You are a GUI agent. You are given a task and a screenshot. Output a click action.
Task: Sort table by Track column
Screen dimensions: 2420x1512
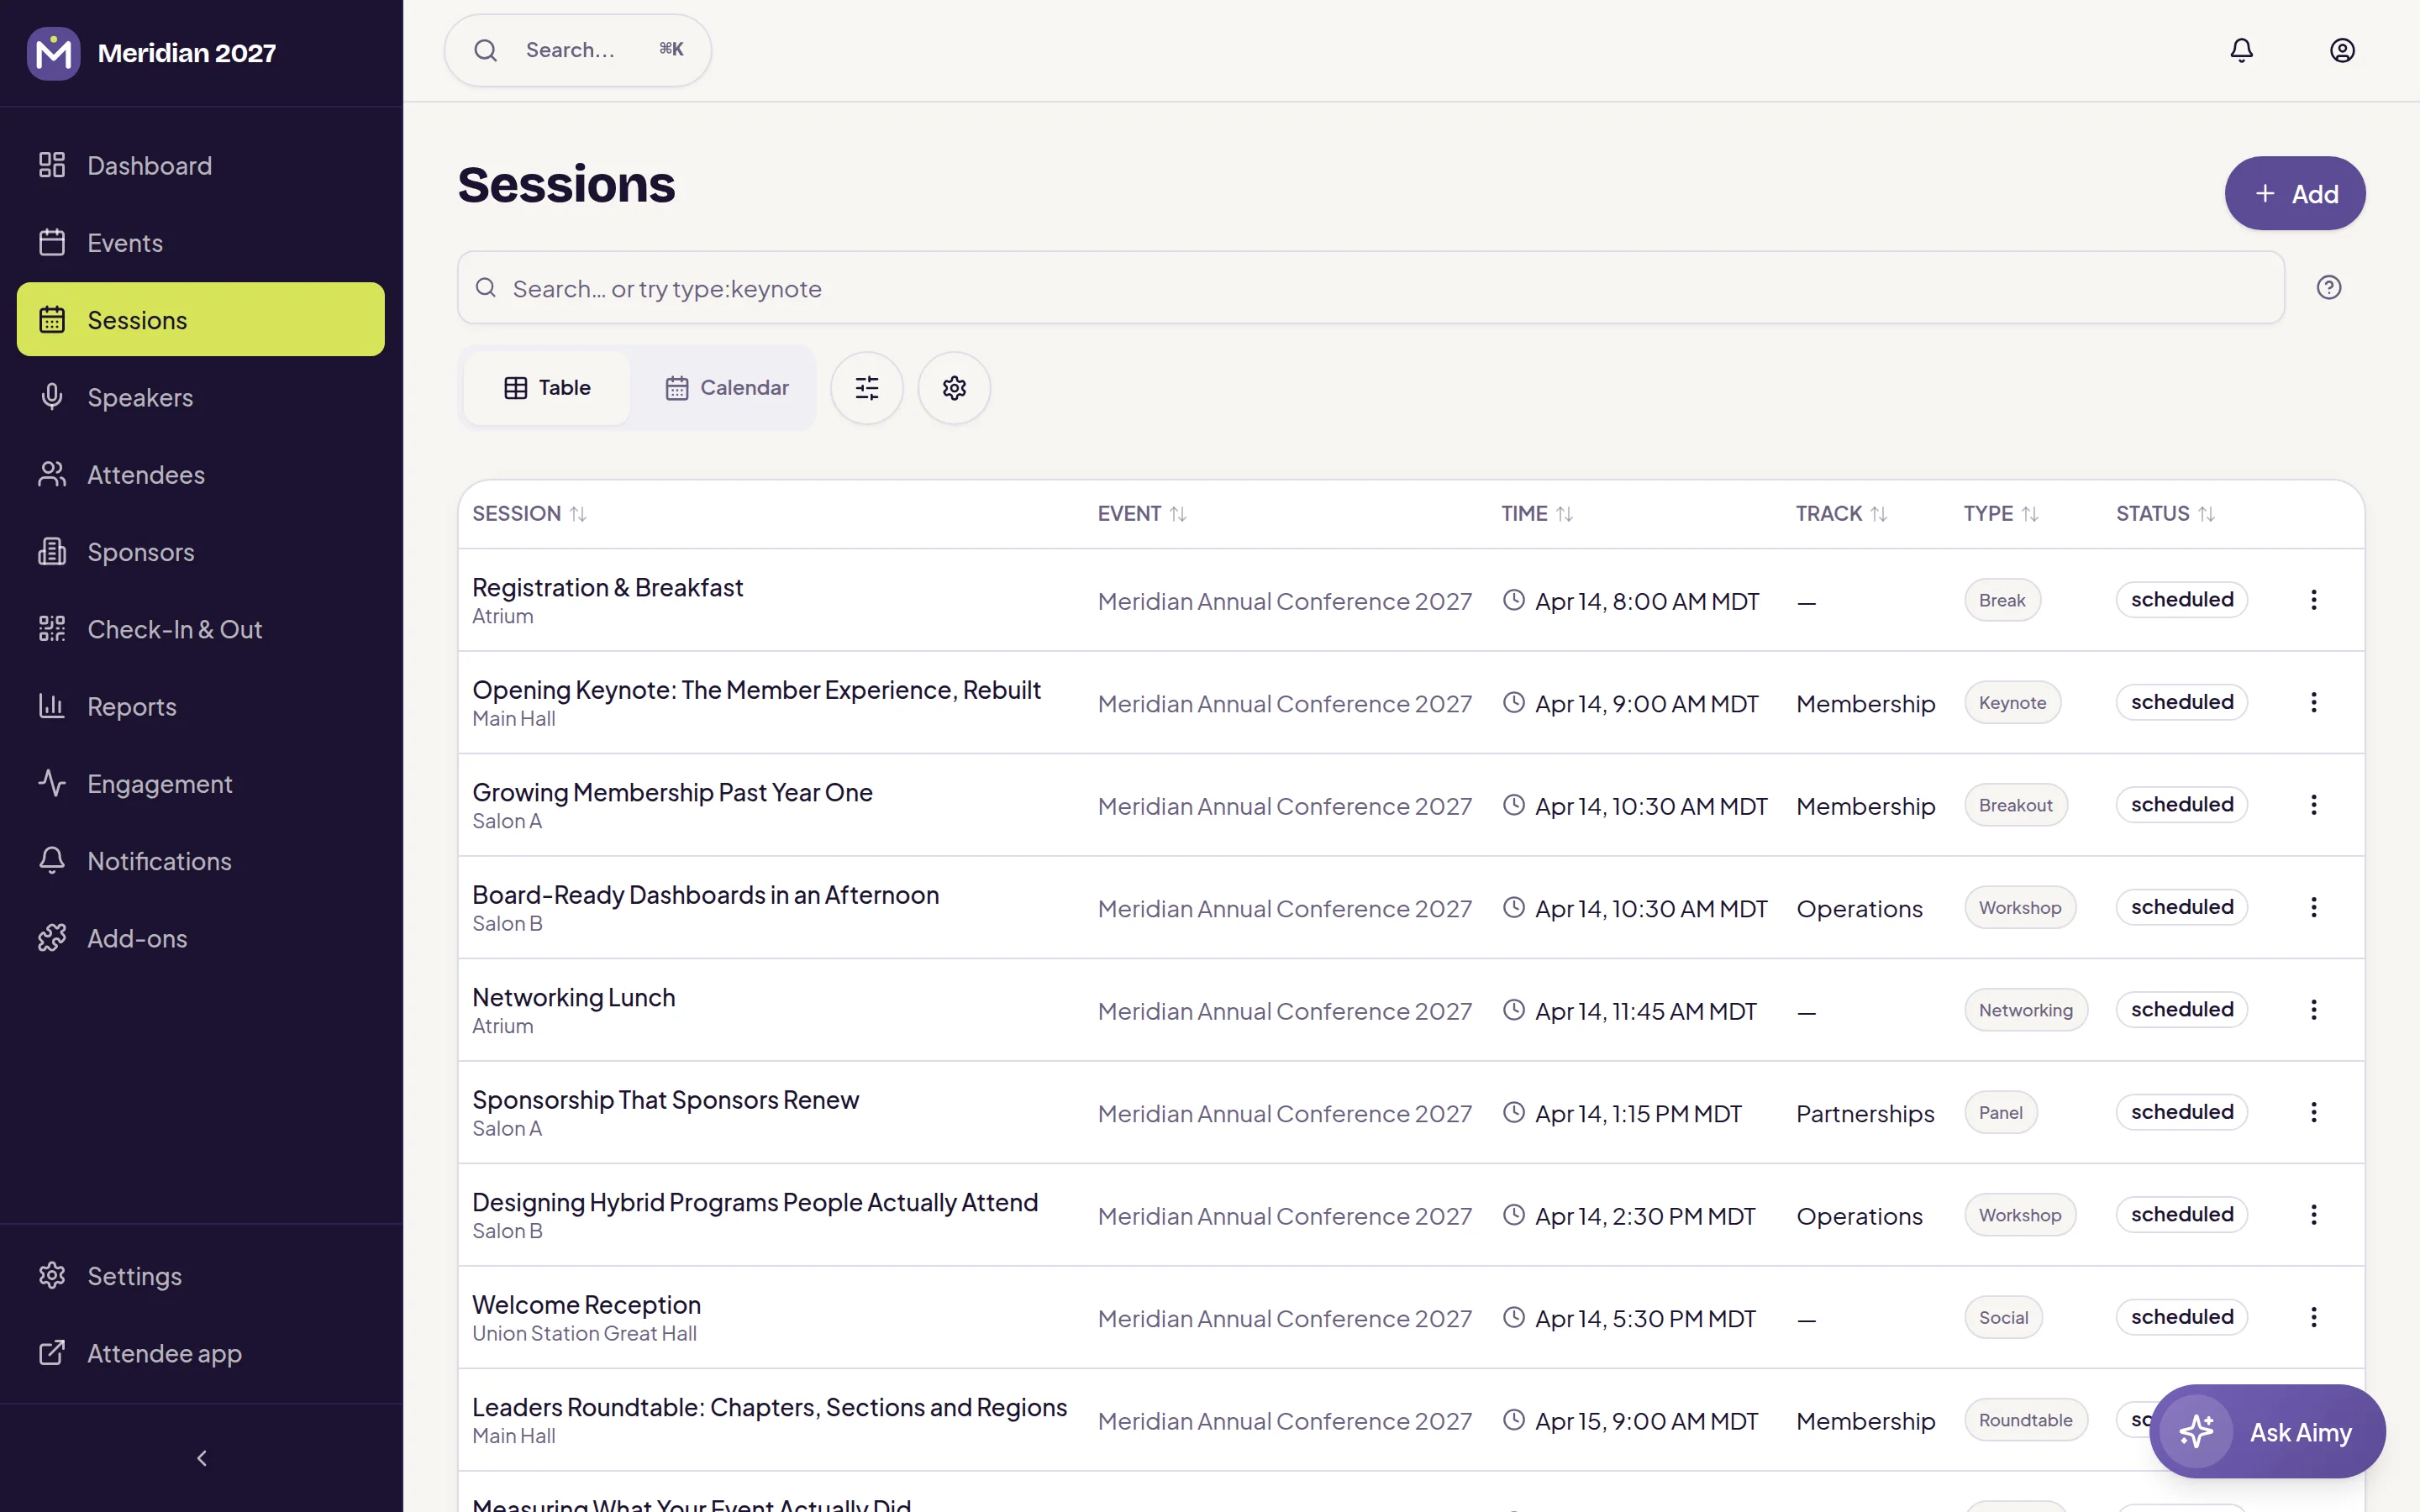click(x=1841, y=514)
